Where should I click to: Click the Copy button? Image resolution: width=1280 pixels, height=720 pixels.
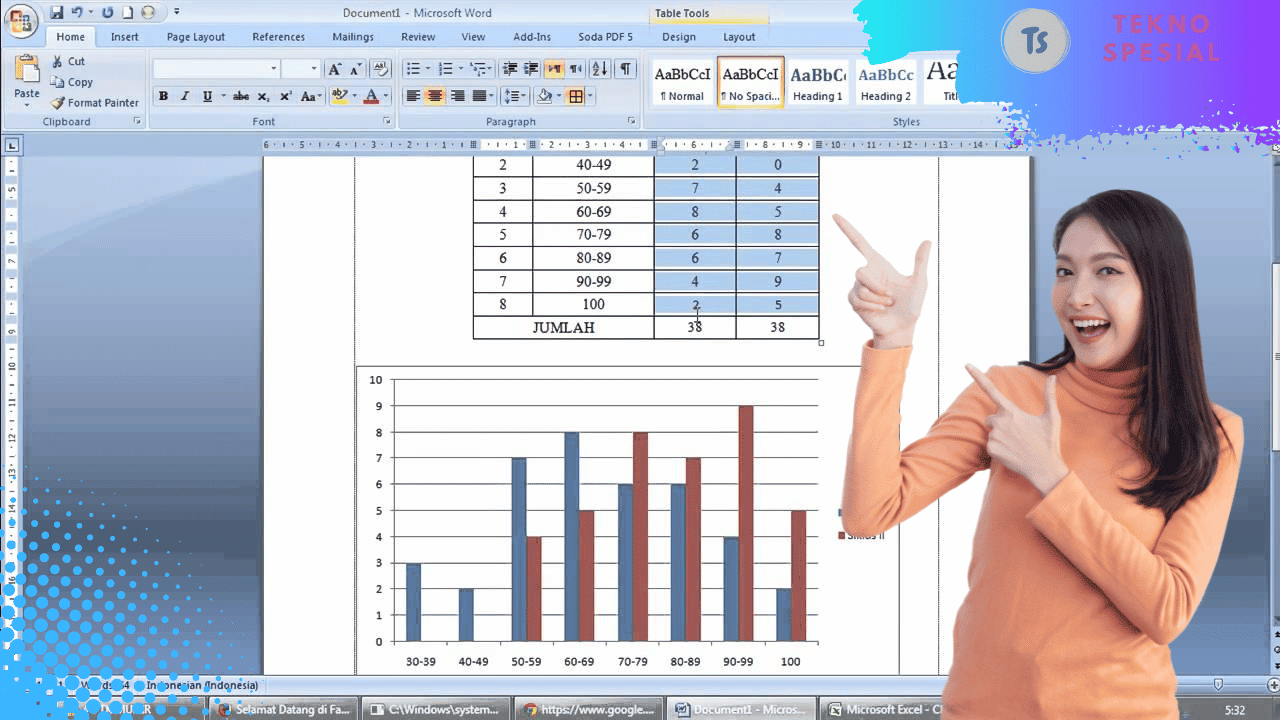(72, 82)
